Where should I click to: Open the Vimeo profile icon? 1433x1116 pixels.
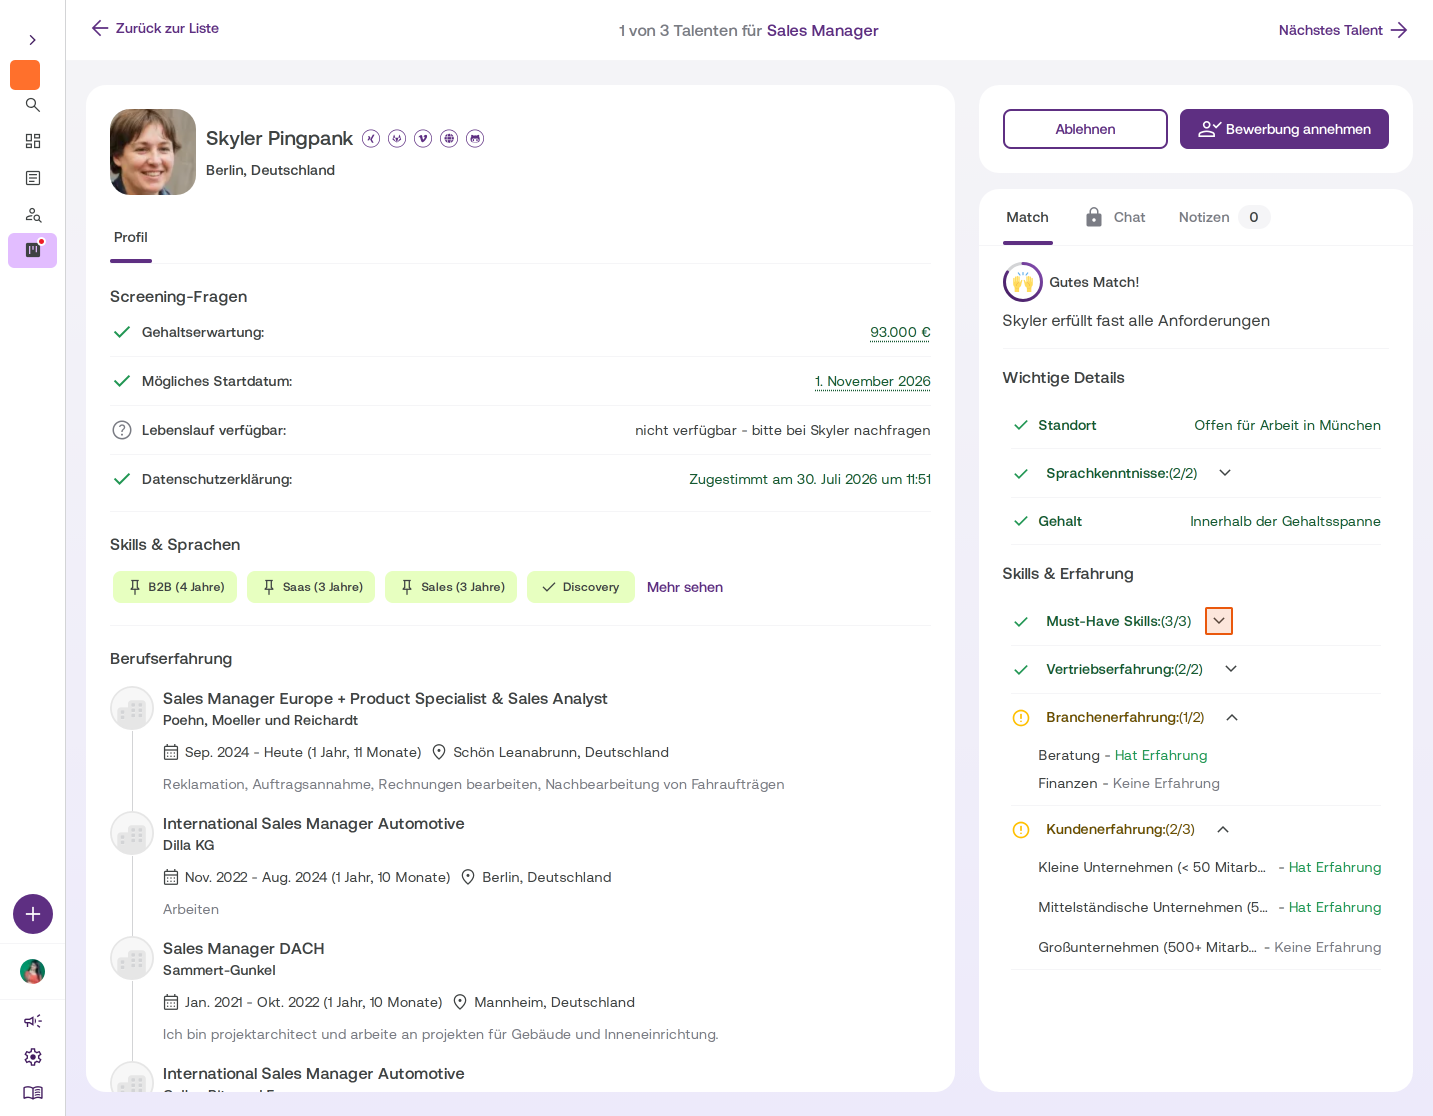423,138
